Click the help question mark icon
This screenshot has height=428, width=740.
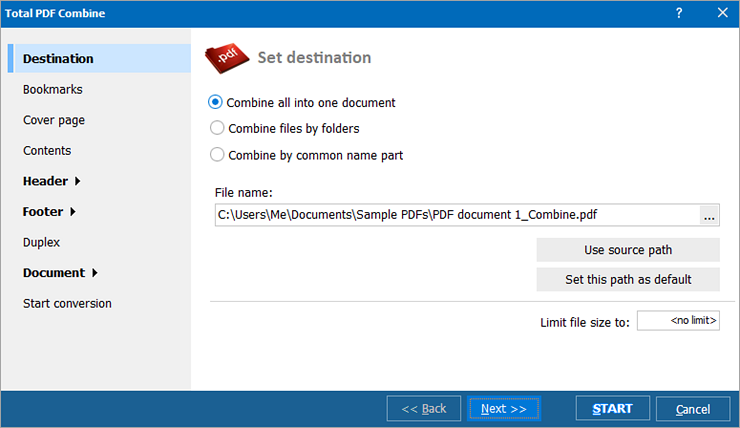pos(679,13)
